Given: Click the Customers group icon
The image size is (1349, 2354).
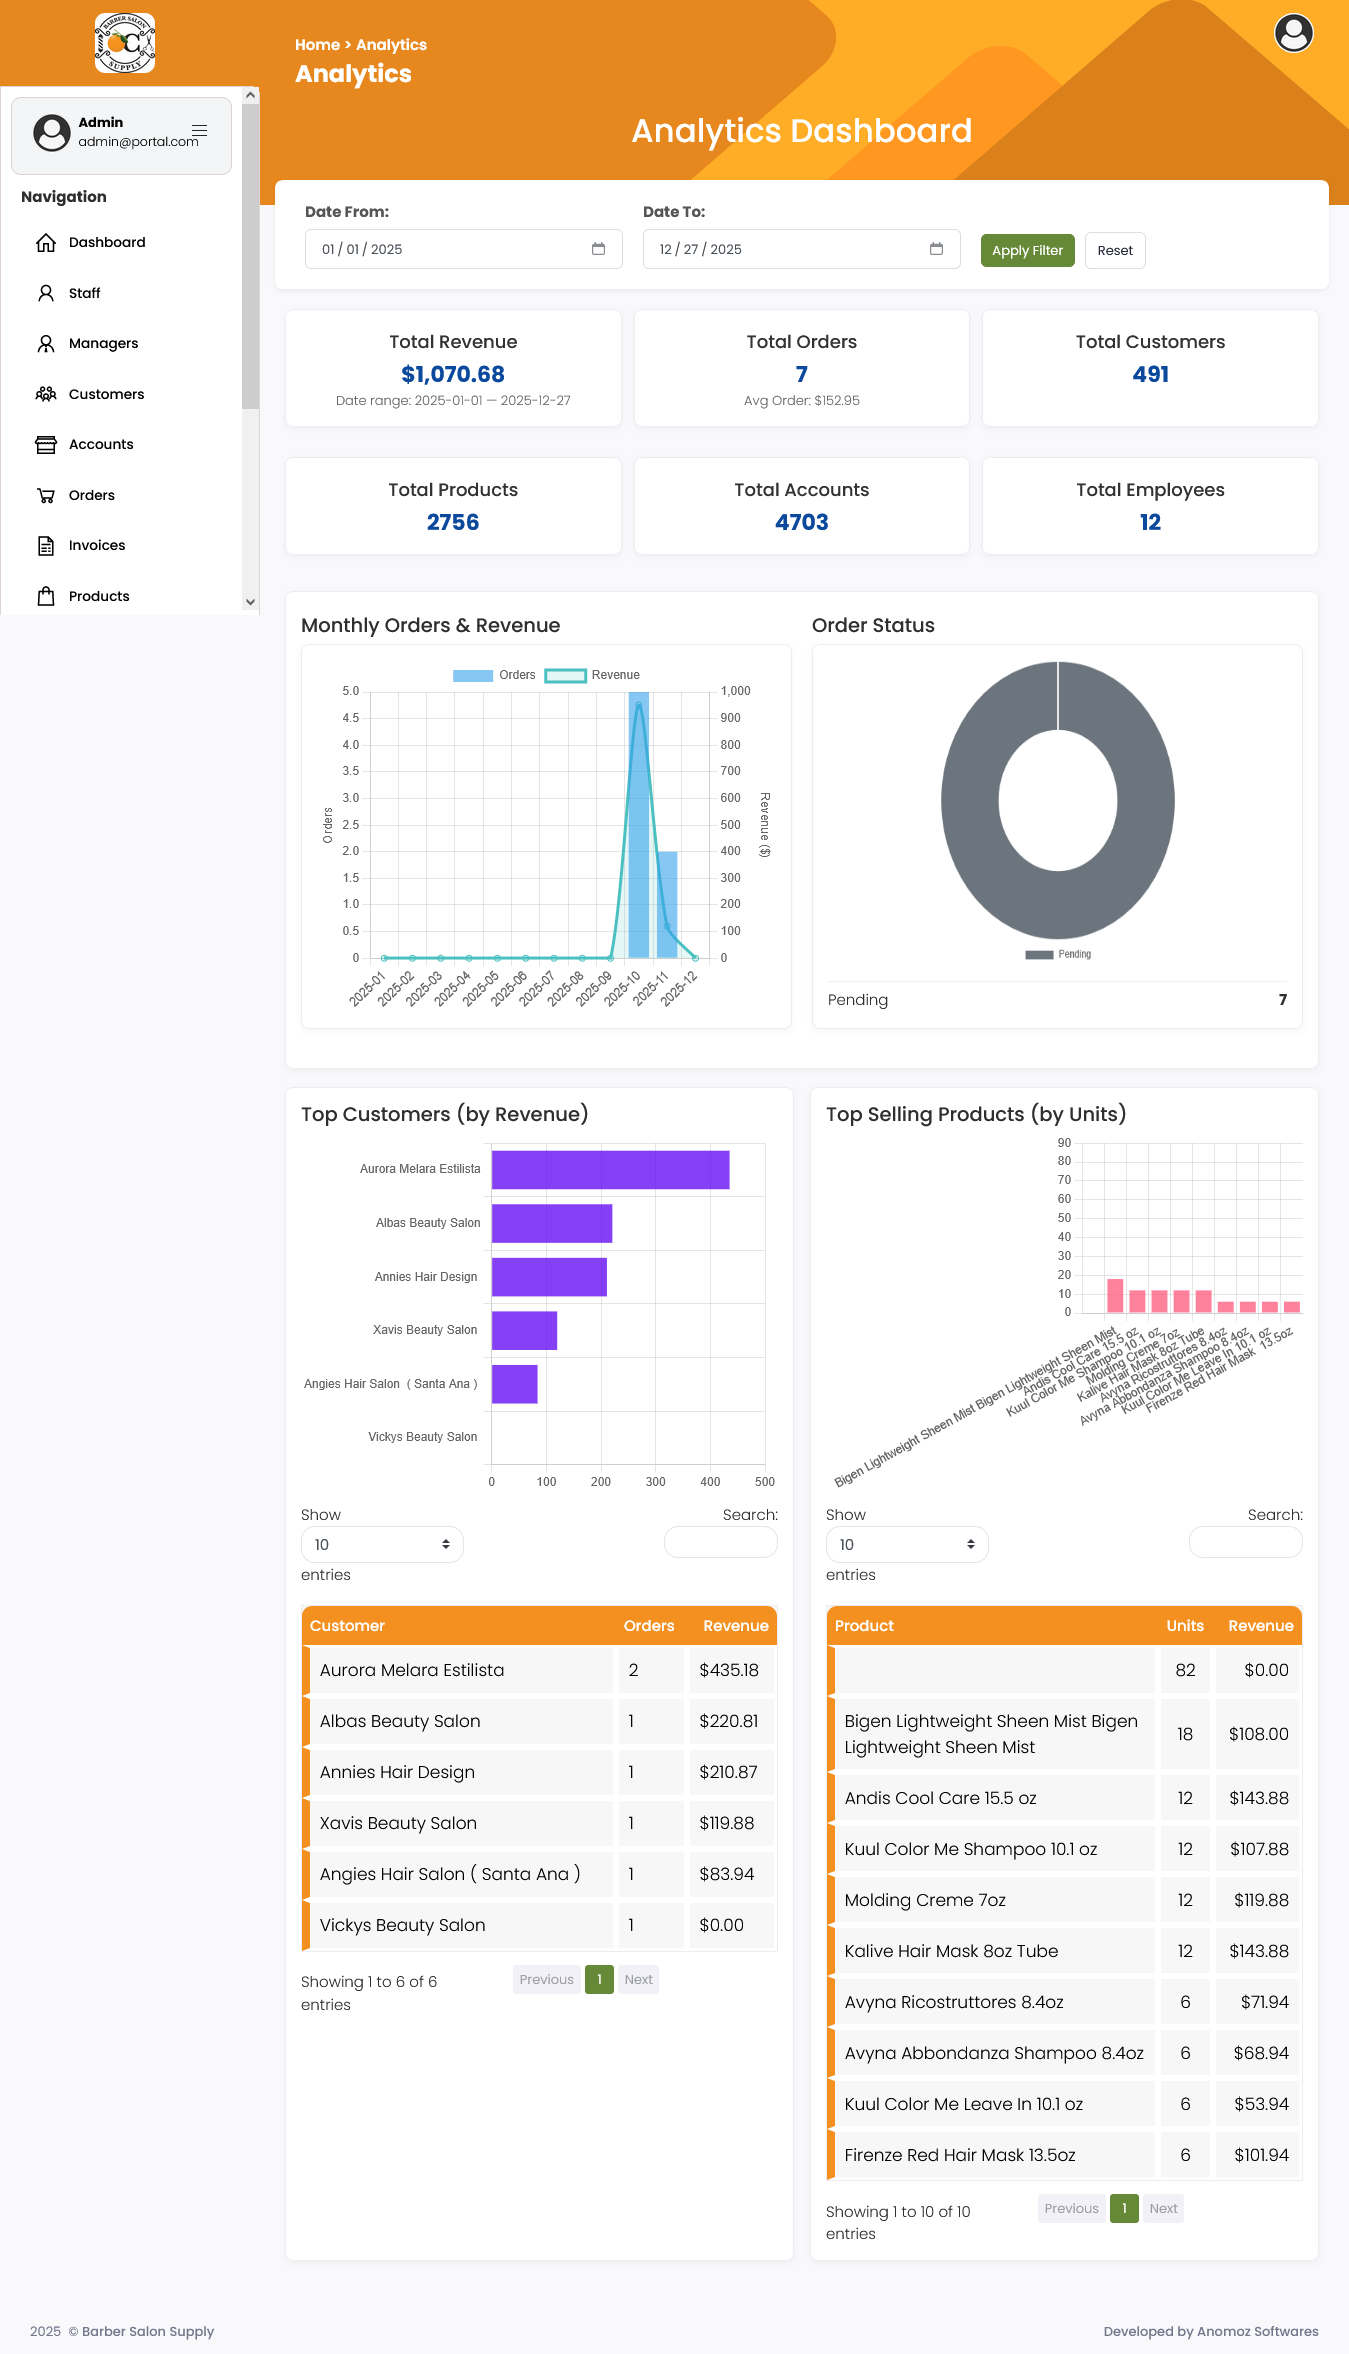Looking at the screenshot, I should [46, 394].
